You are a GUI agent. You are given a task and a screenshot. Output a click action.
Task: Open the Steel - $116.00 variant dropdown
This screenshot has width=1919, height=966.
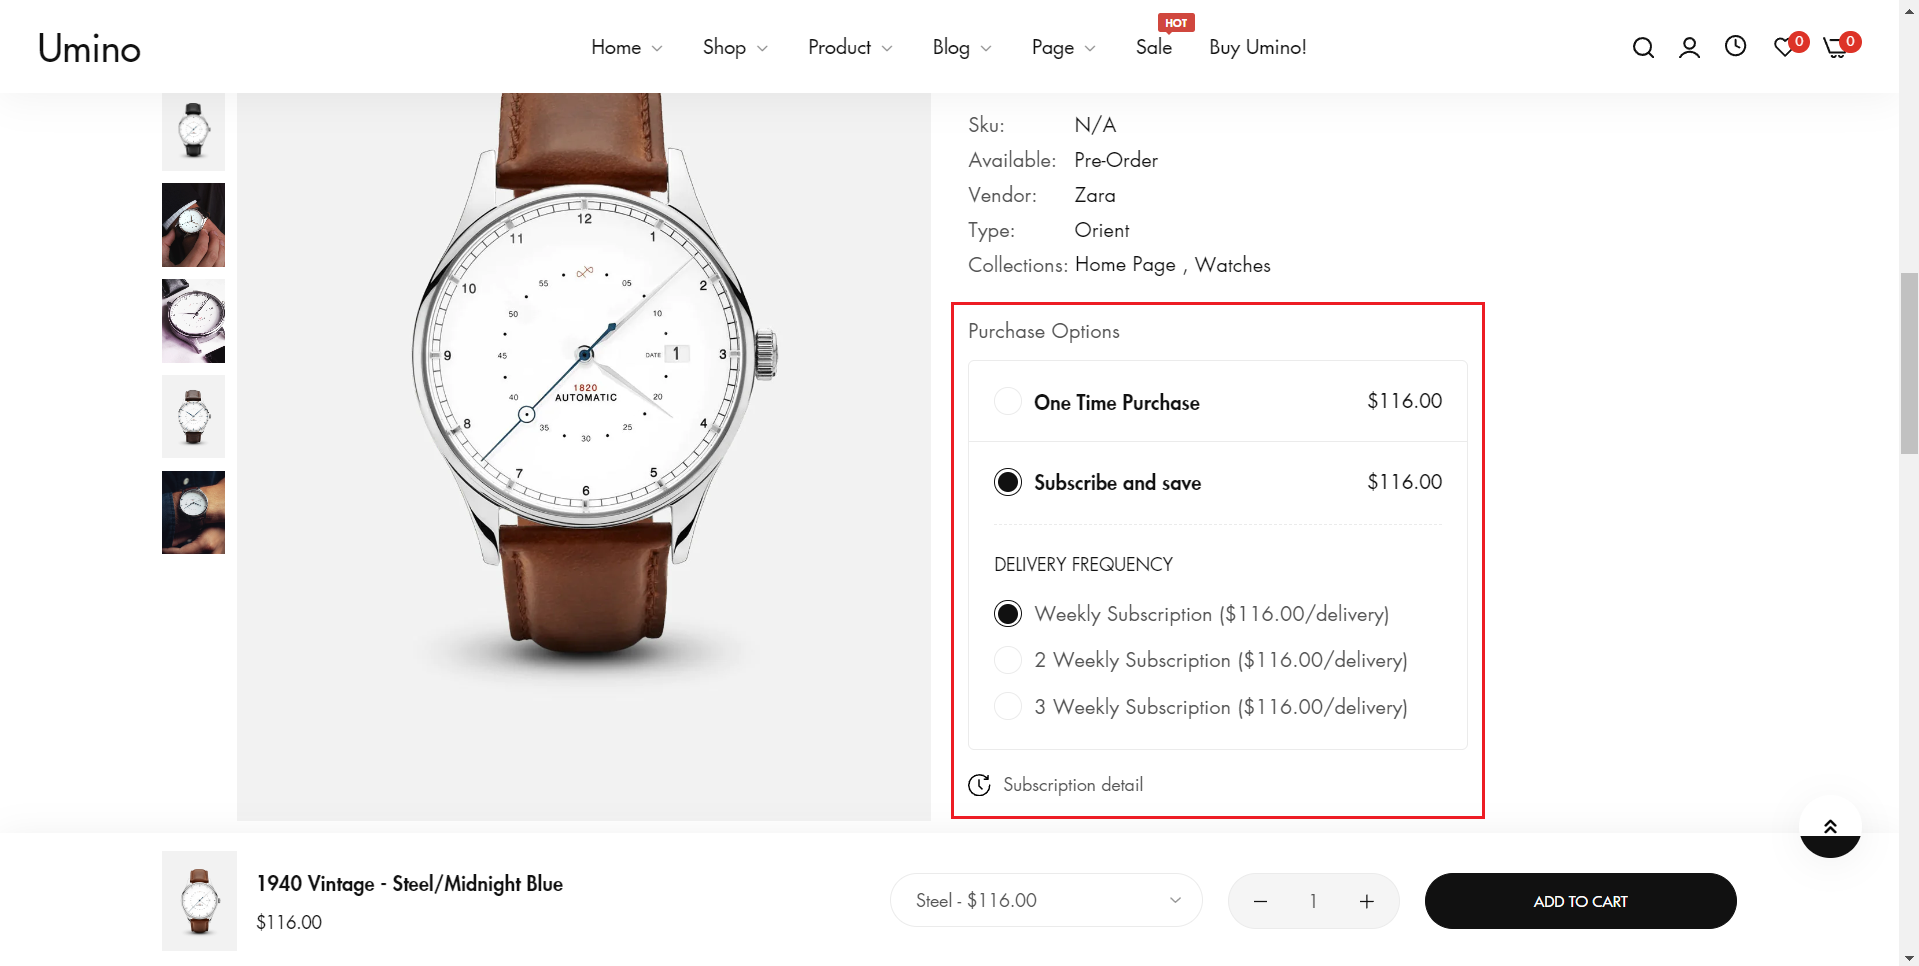(1046, 901)
